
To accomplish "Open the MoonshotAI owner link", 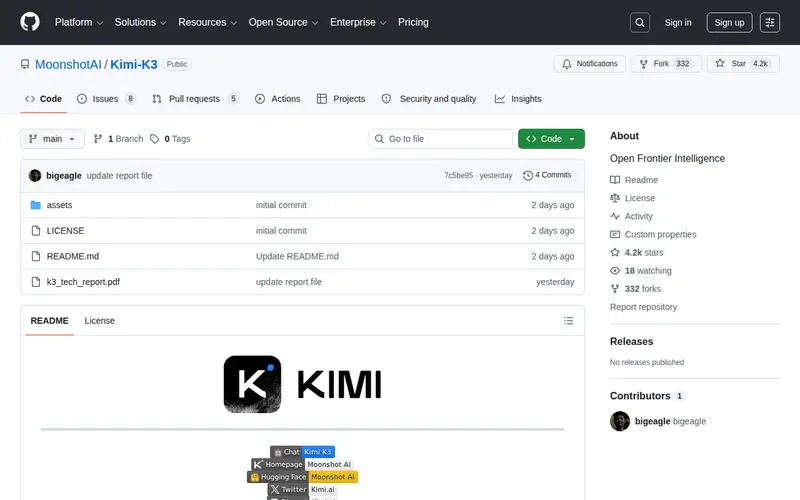I will click(68, 64).
